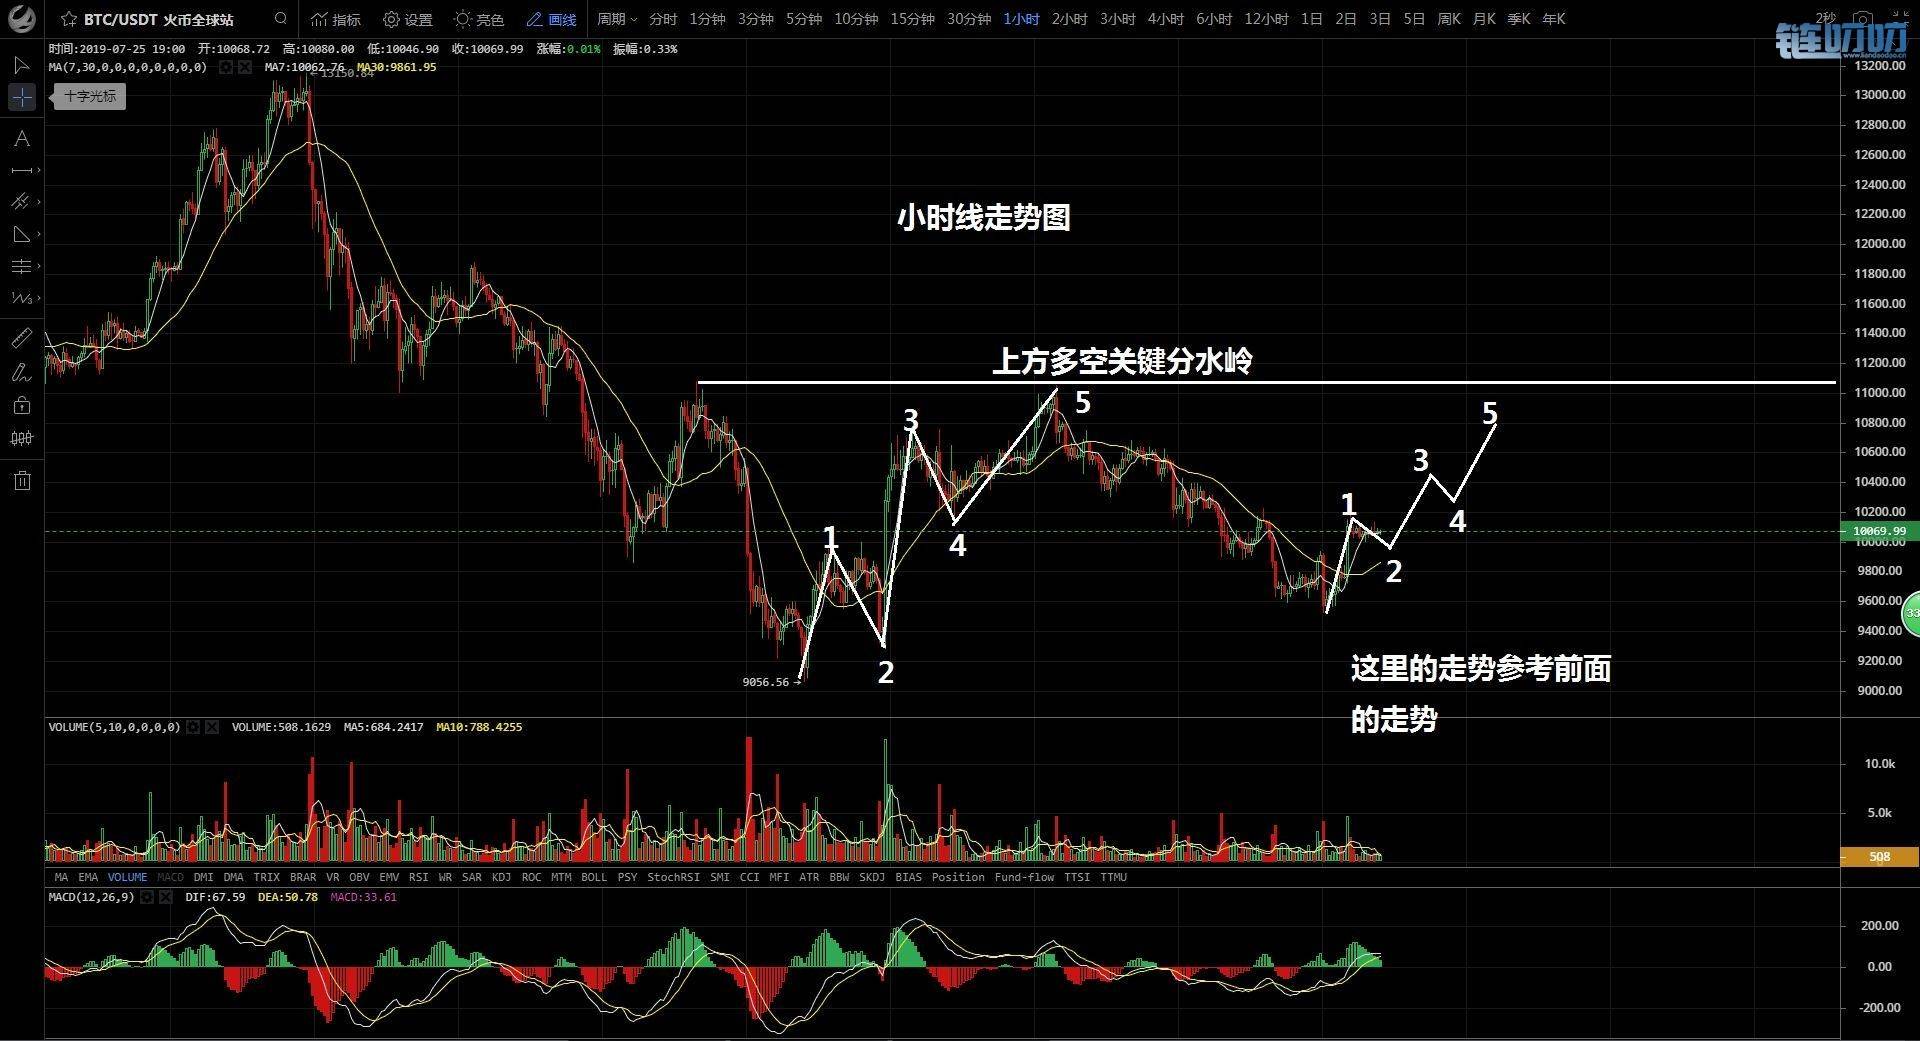
Task: Expand horizontal line tool submenu arrow
Action: (38, 170)
